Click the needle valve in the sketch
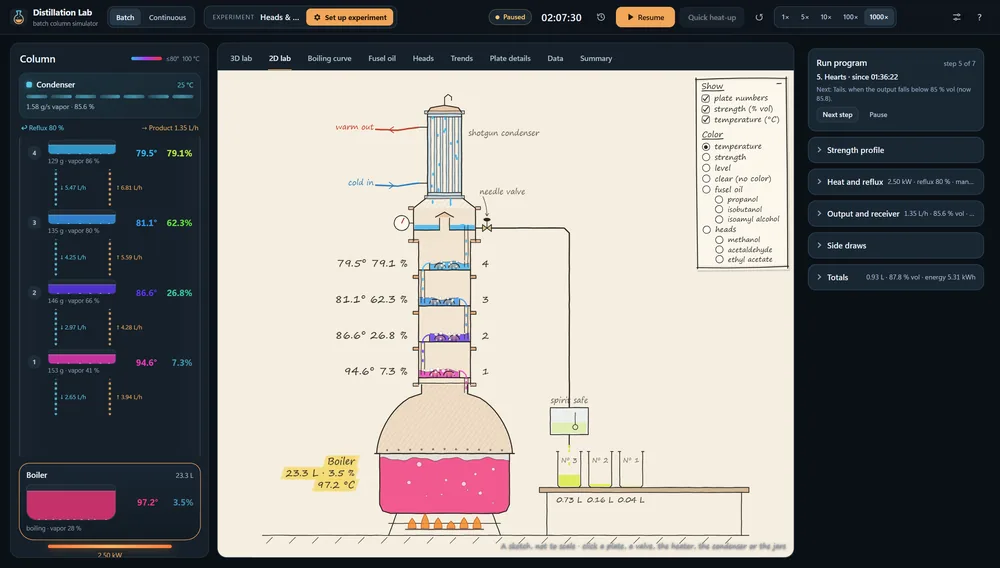This screenshot has height=568, width=1000. [487, 226]
